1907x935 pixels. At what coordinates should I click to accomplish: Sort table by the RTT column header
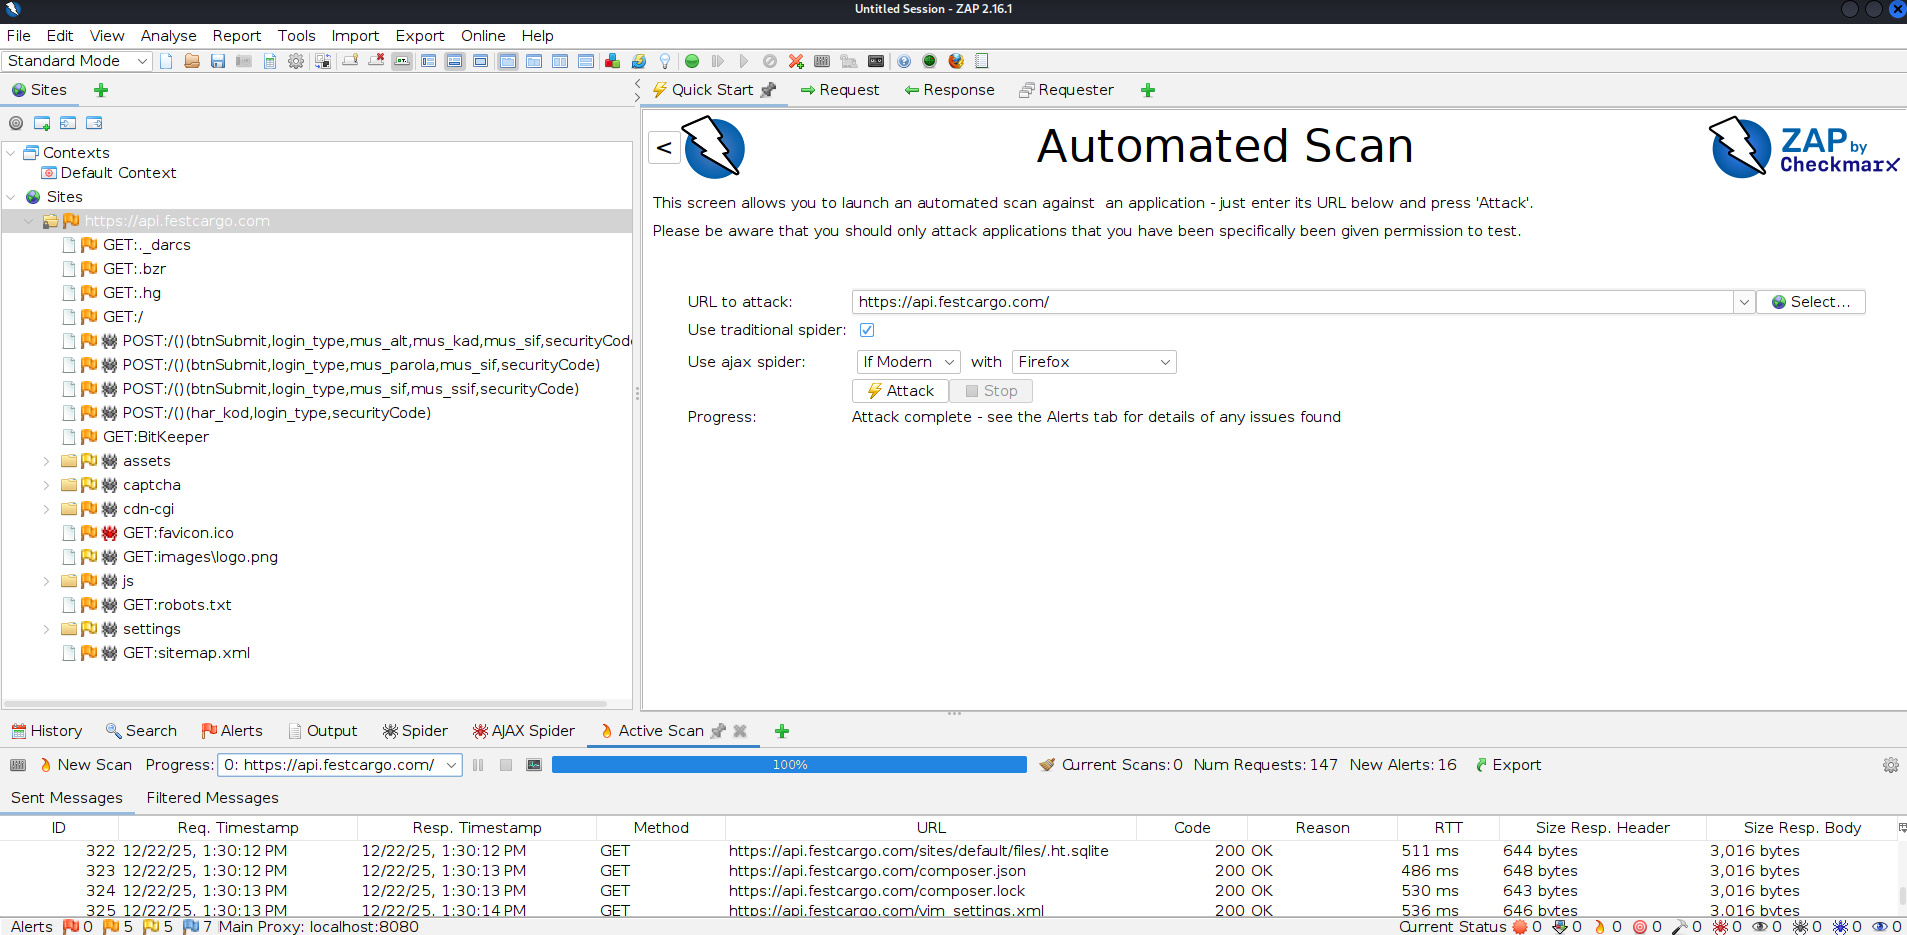pyautogui.click(x=1448, y=828)
